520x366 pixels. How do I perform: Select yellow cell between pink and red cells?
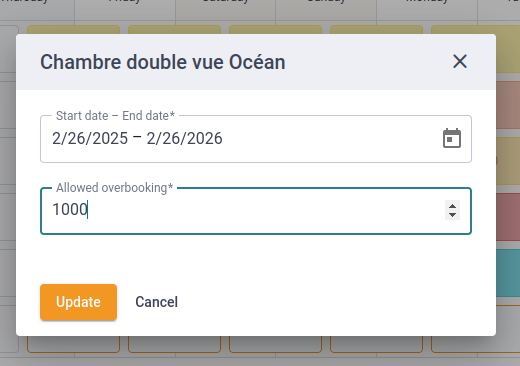[x=508, y=161]
